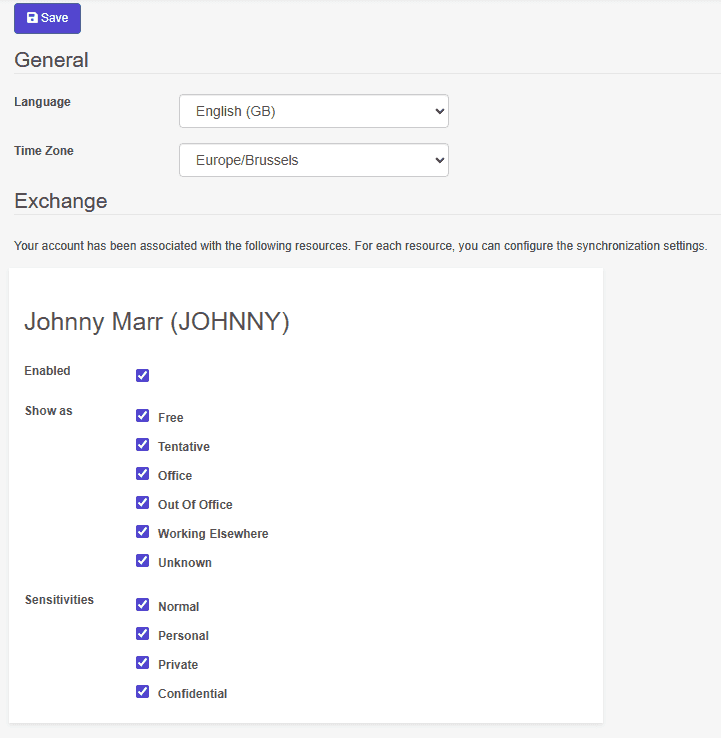Image resolution: width=721 pixels, height=738 pixels.
Task: Click the Enabled label text
Action: (x=47, y=371)
